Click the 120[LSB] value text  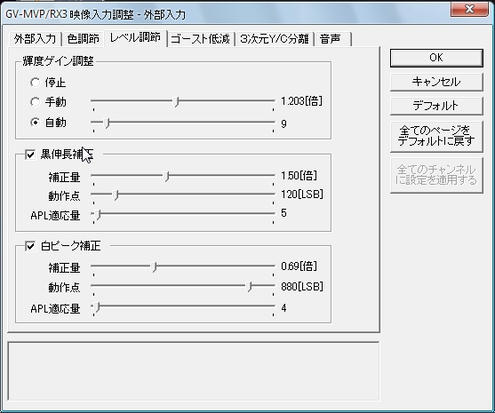(302, 194)
